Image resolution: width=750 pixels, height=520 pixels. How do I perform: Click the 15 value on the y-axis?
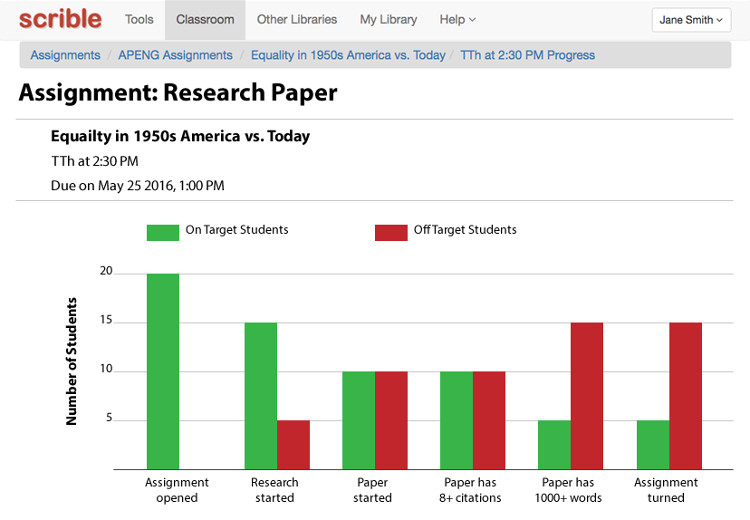click(106, 320)
